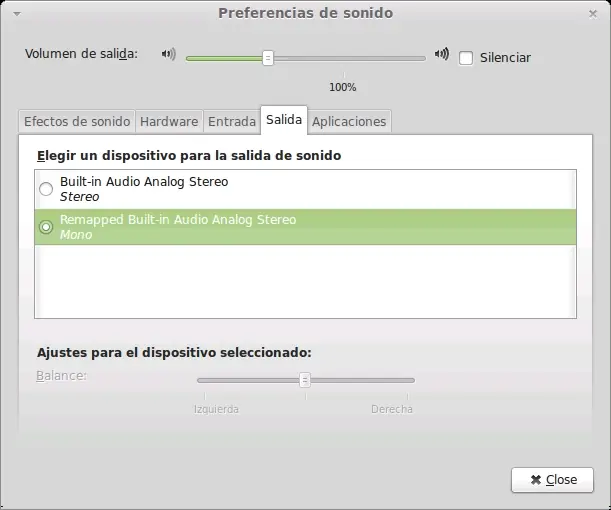Viewport: 611px width, 510px height.
Task: Select the Salida tab
Action: 284,120
